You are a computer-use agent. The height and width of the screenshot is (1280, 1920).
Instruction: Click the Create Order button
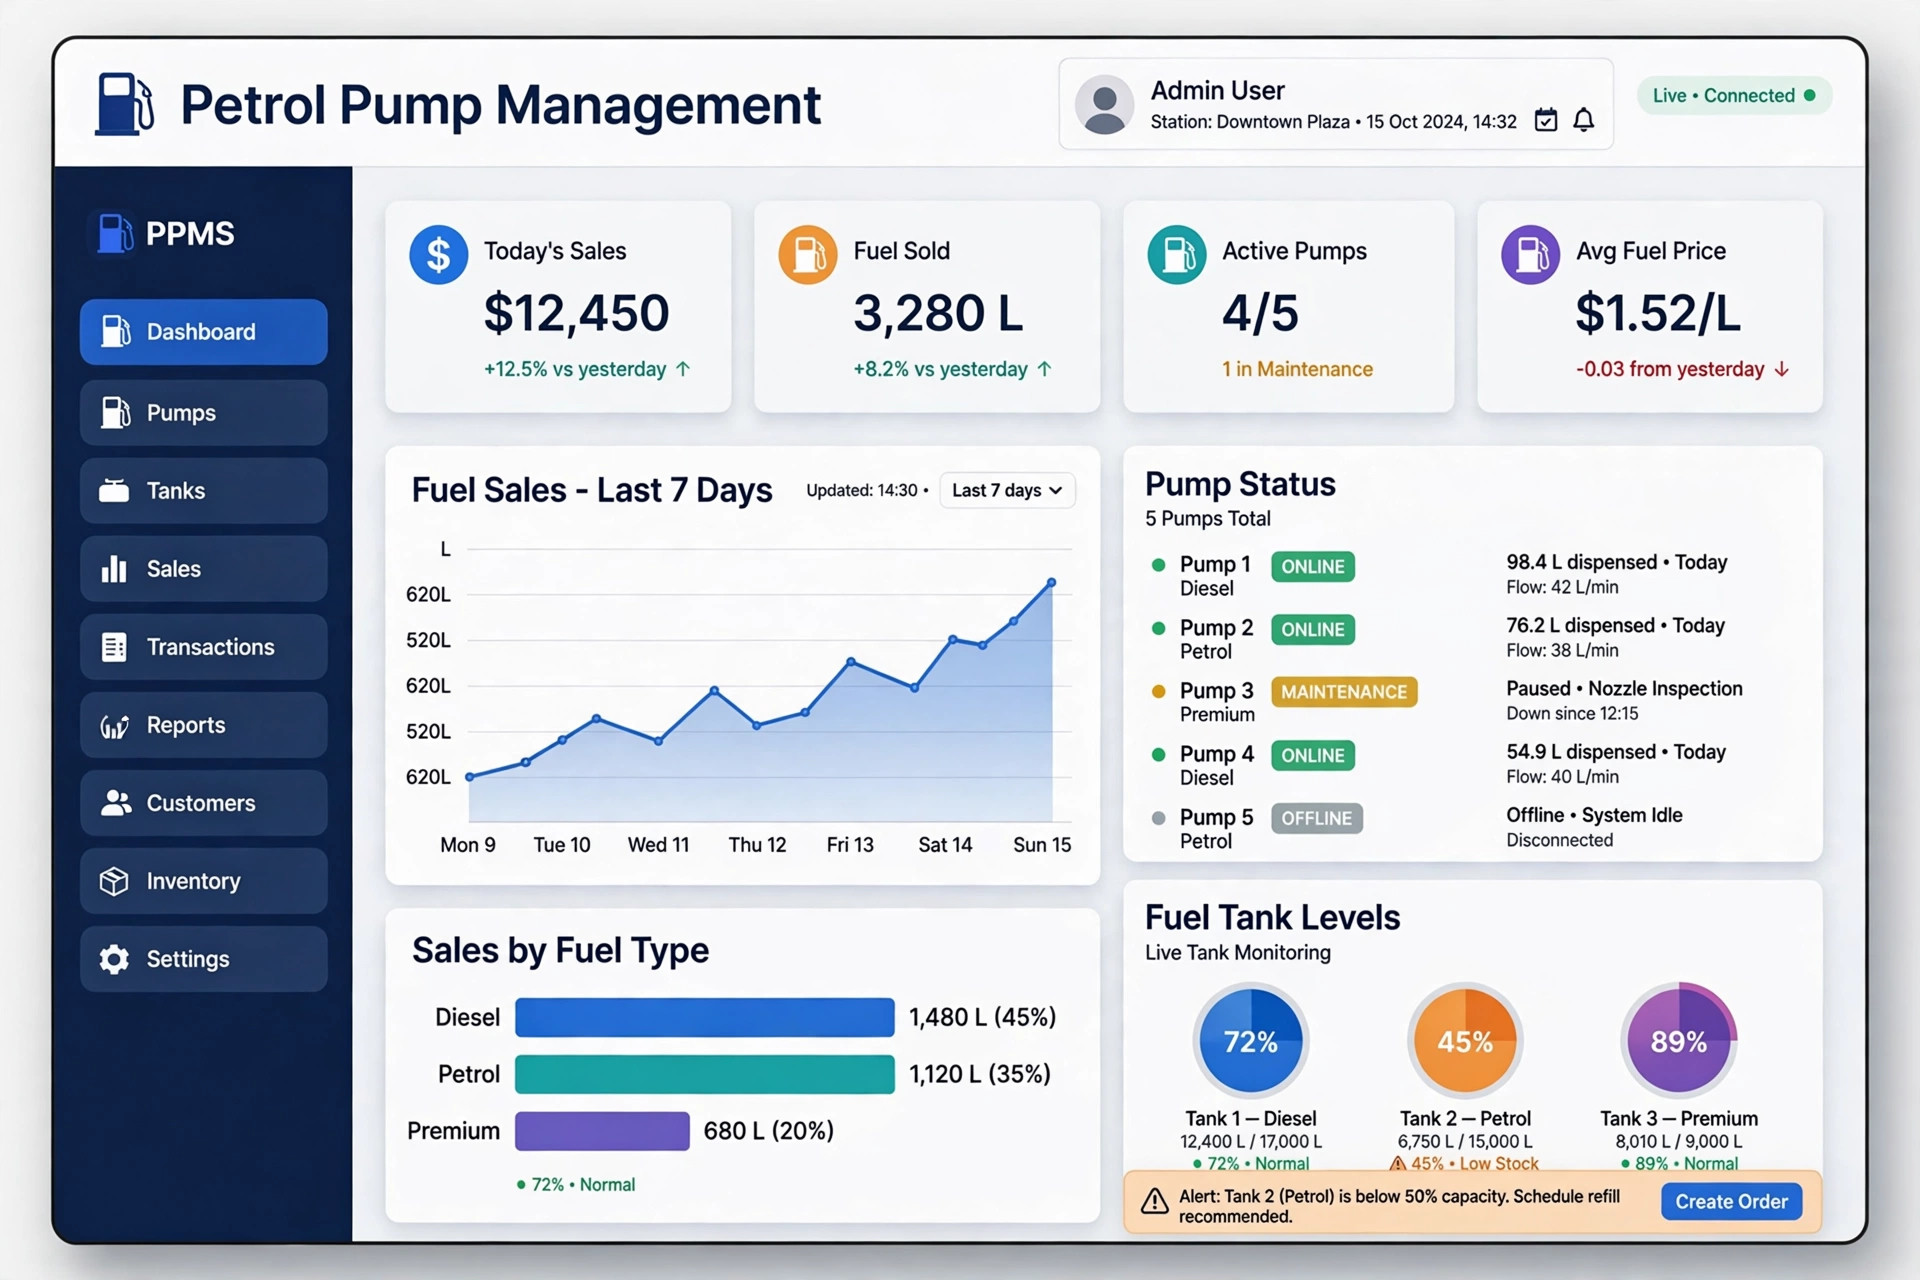pos(1732,1201)
